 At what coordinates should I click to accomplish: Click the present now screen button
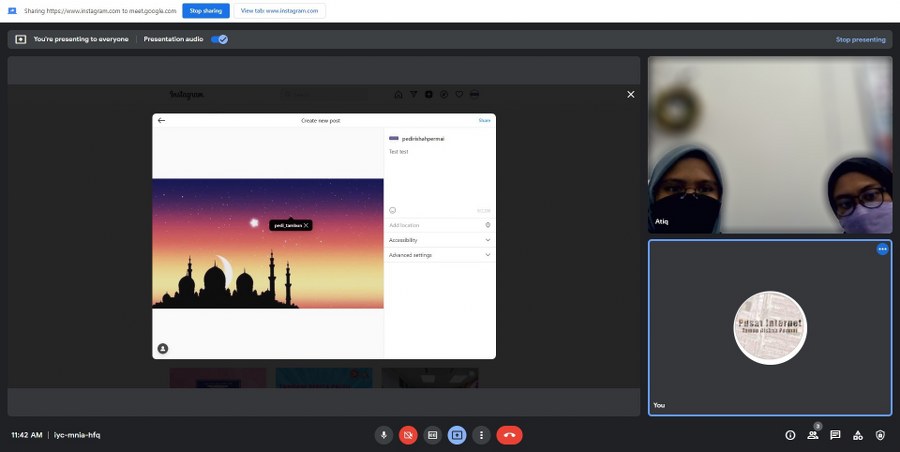(457, 435)
